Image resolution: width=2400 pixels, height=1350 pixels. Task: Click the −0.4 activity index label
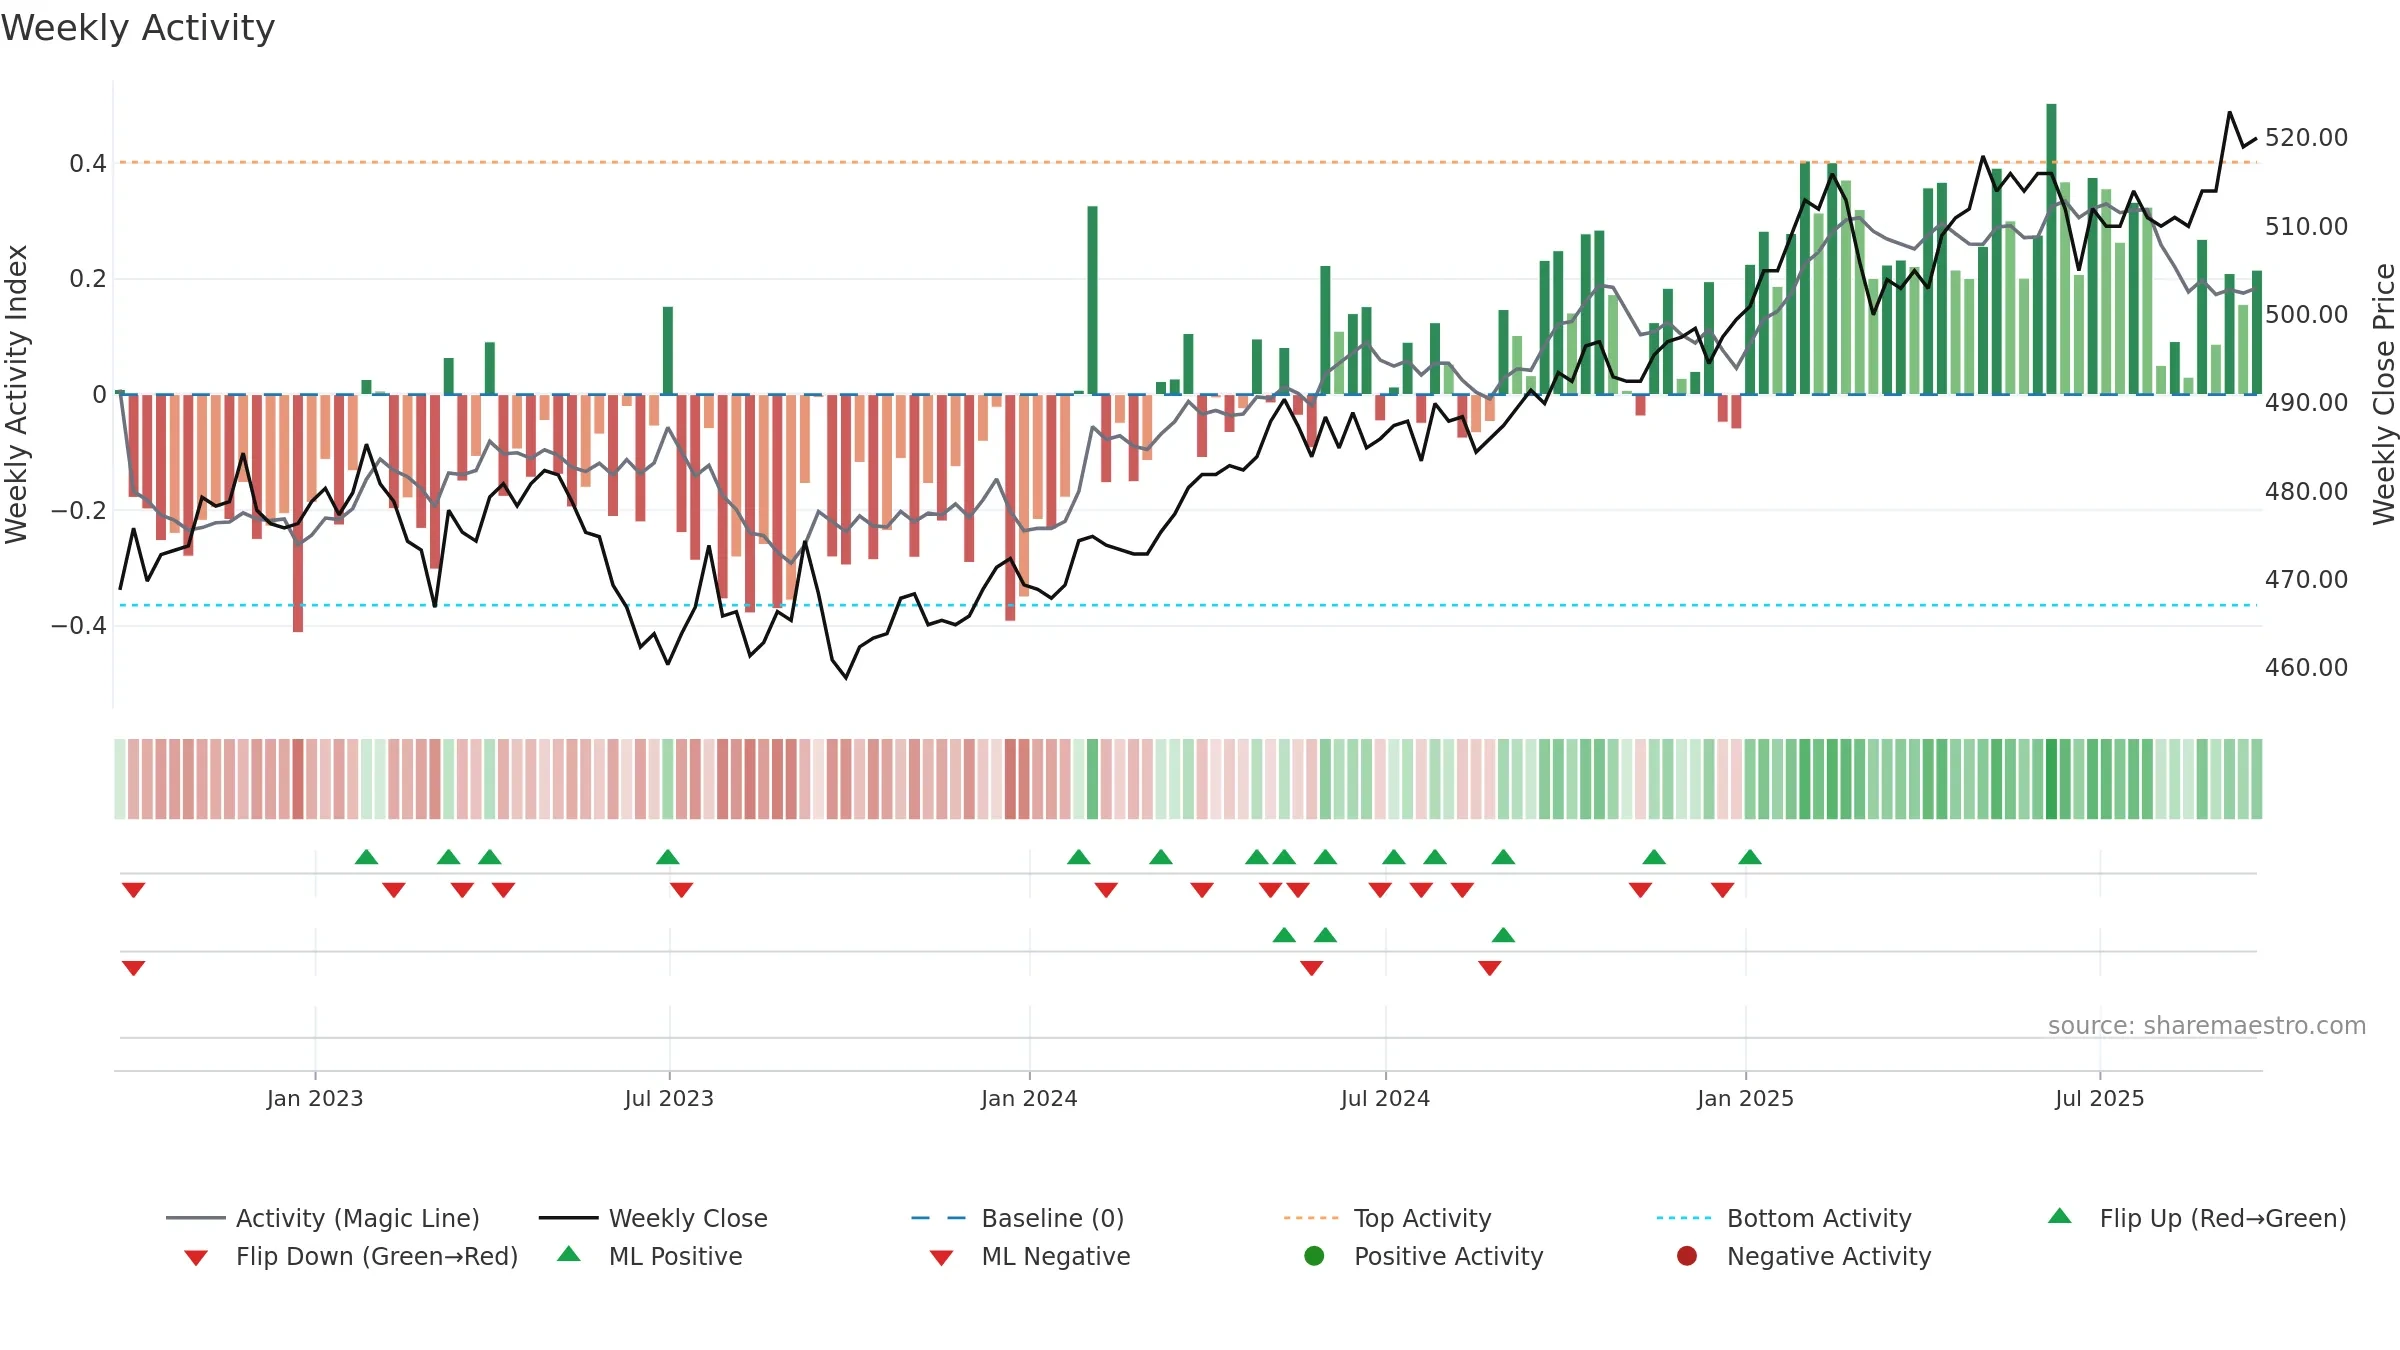point(79,625)
